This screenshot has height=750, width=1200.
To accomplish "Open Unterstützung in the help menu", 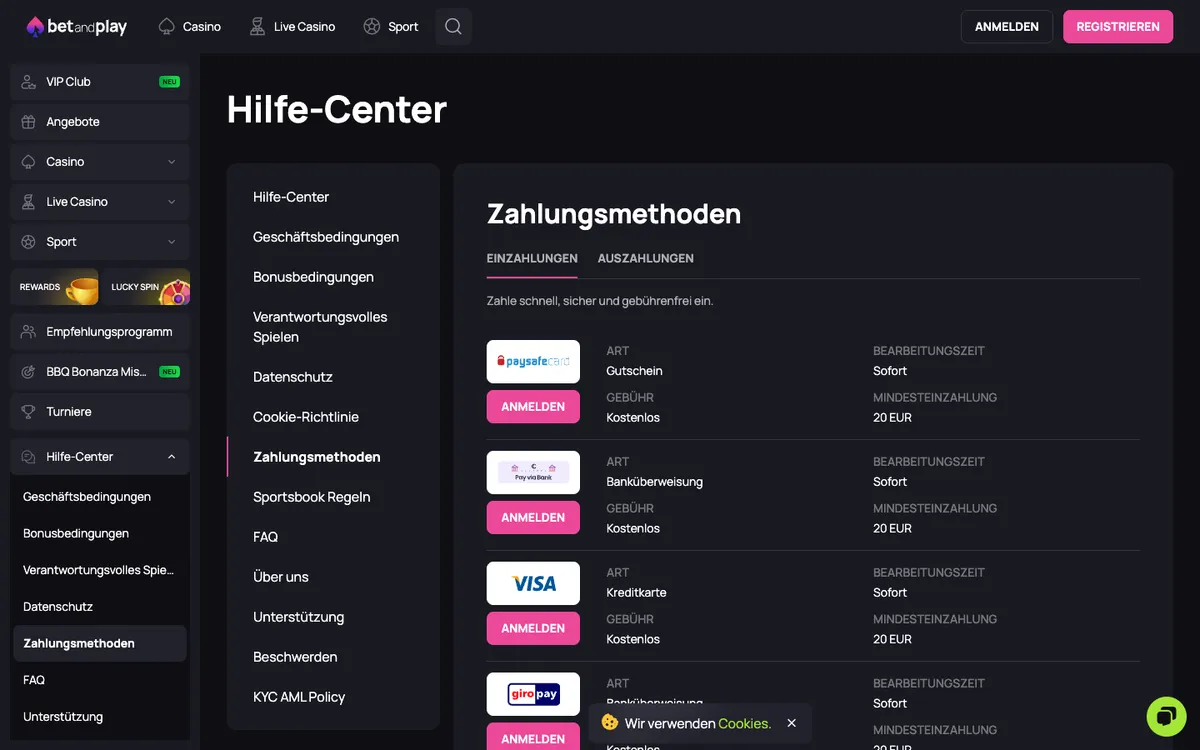I will [299, 617].
